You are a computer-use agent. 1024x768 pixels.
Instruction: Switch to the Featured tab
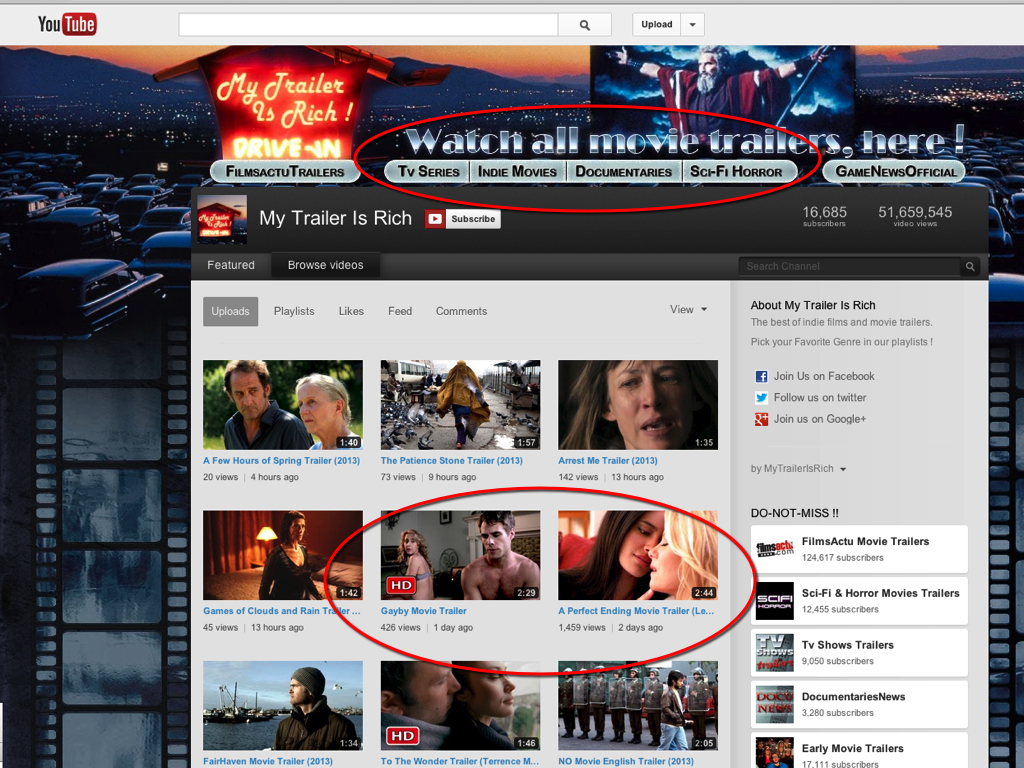pos(231,265)
